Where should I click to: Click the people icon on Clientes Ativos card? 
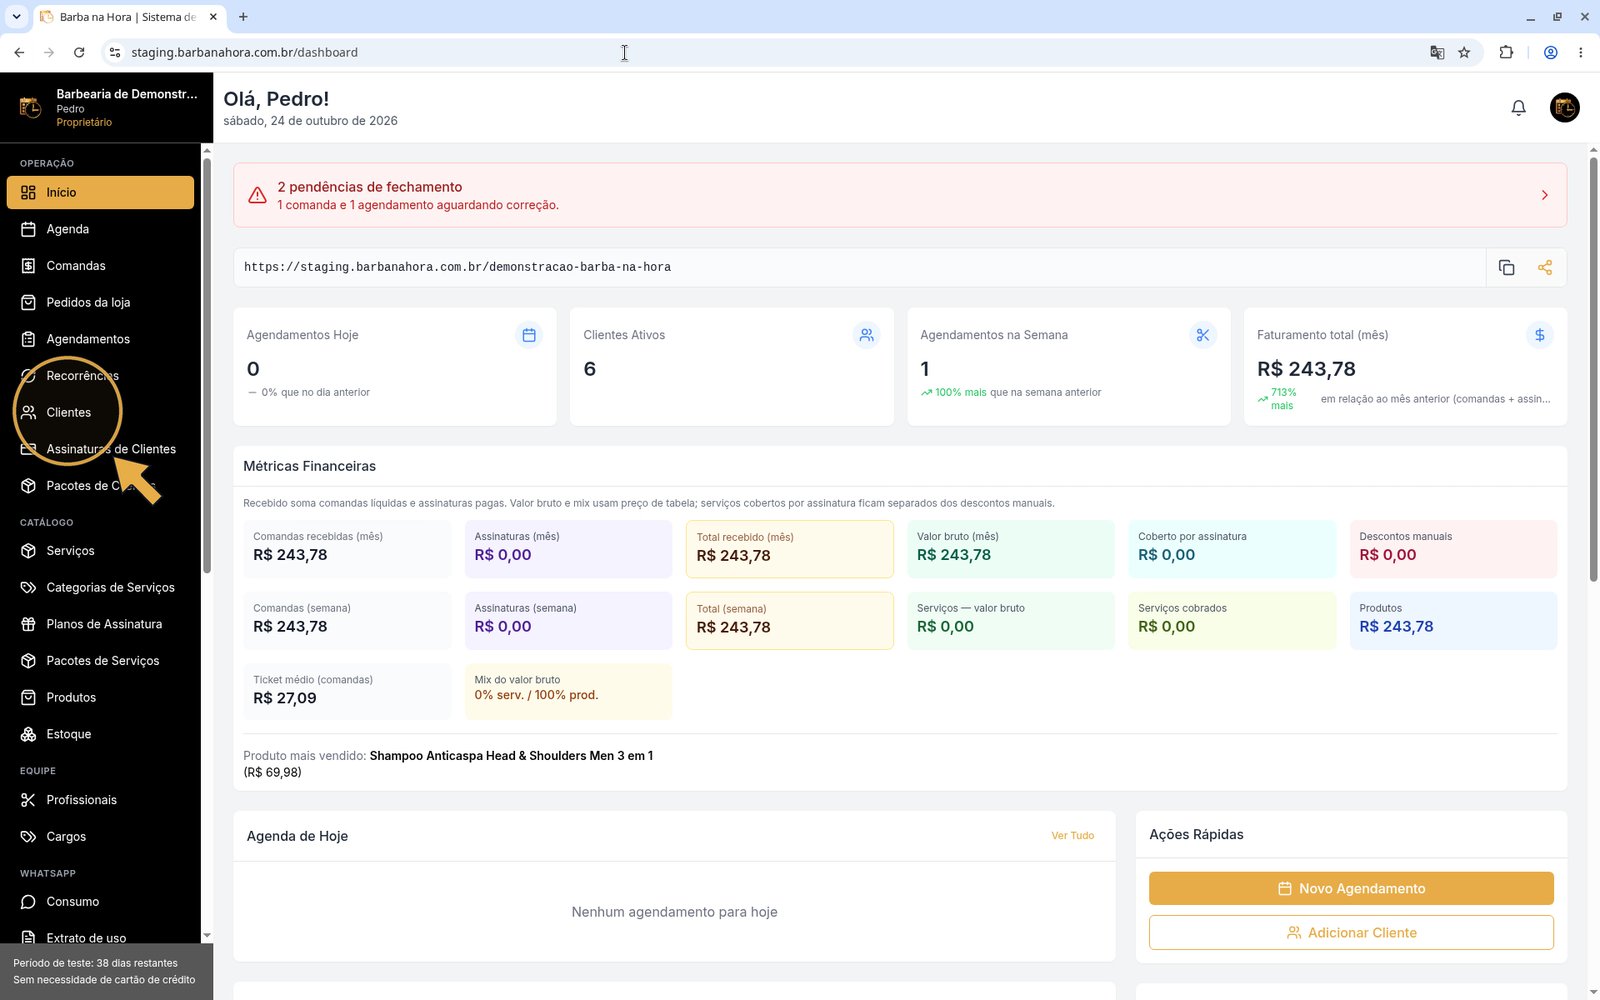click(866, 335)
